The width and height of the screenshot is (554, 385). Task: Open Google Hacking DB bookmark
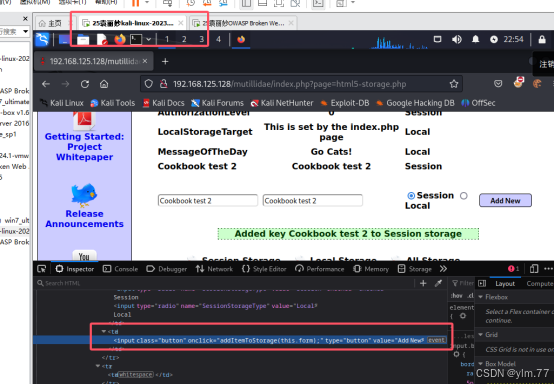point(415,103)
